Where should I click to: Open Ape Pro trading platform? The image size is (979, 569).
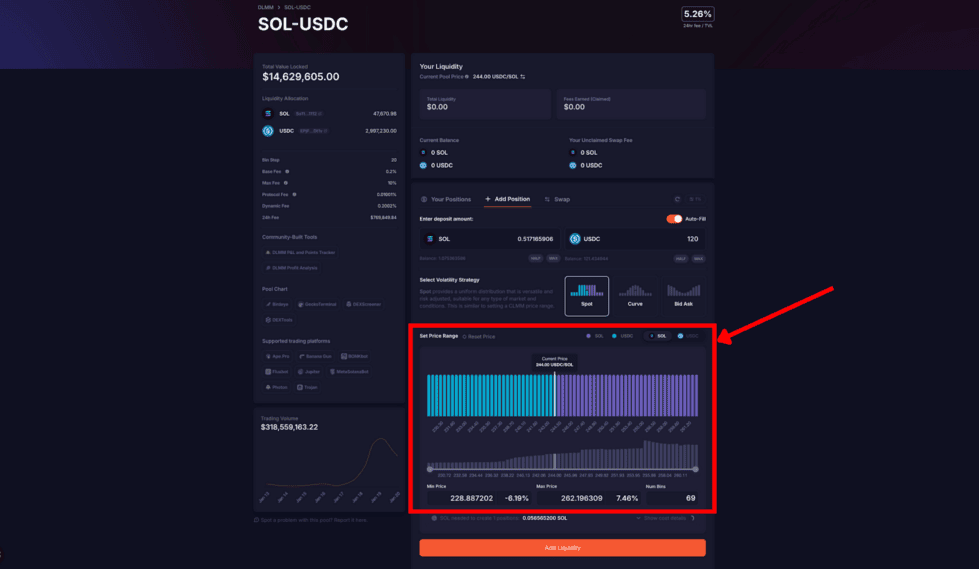277,356
